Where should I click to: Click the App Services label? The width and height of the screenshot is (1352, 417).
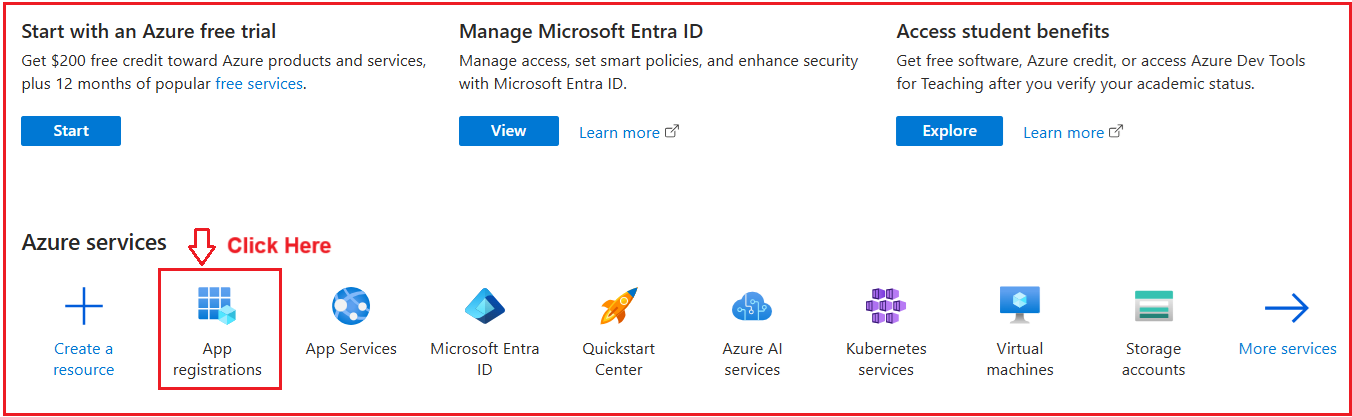pos(351,349)
